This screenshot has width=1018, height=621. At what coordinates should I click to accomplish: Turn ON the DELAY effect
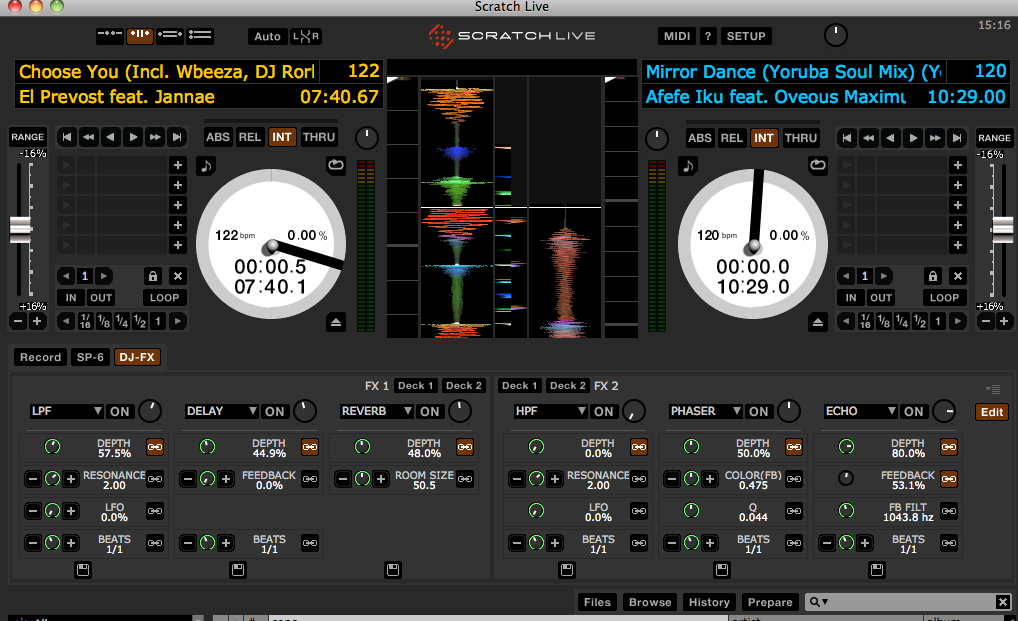point(275,411)
